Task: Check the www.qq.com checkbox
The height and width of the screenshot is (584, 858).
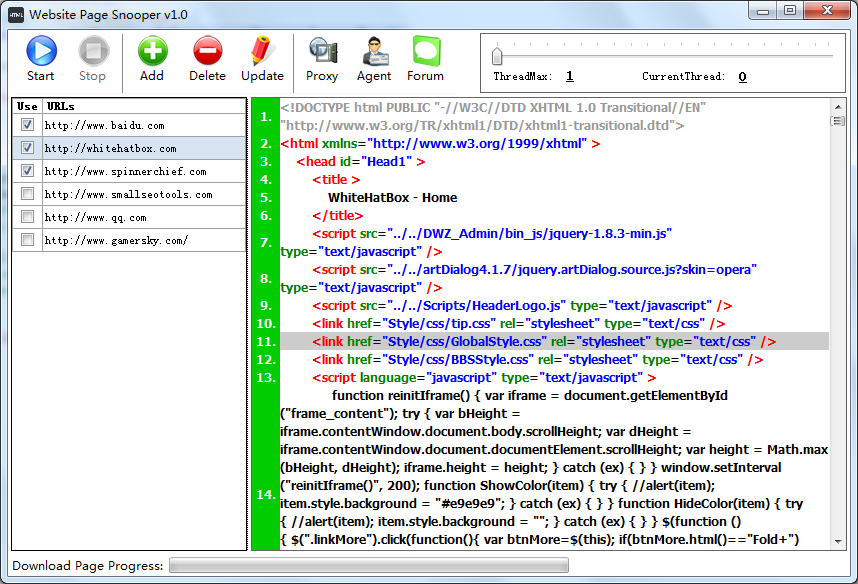Action: [x=27, y=217]
